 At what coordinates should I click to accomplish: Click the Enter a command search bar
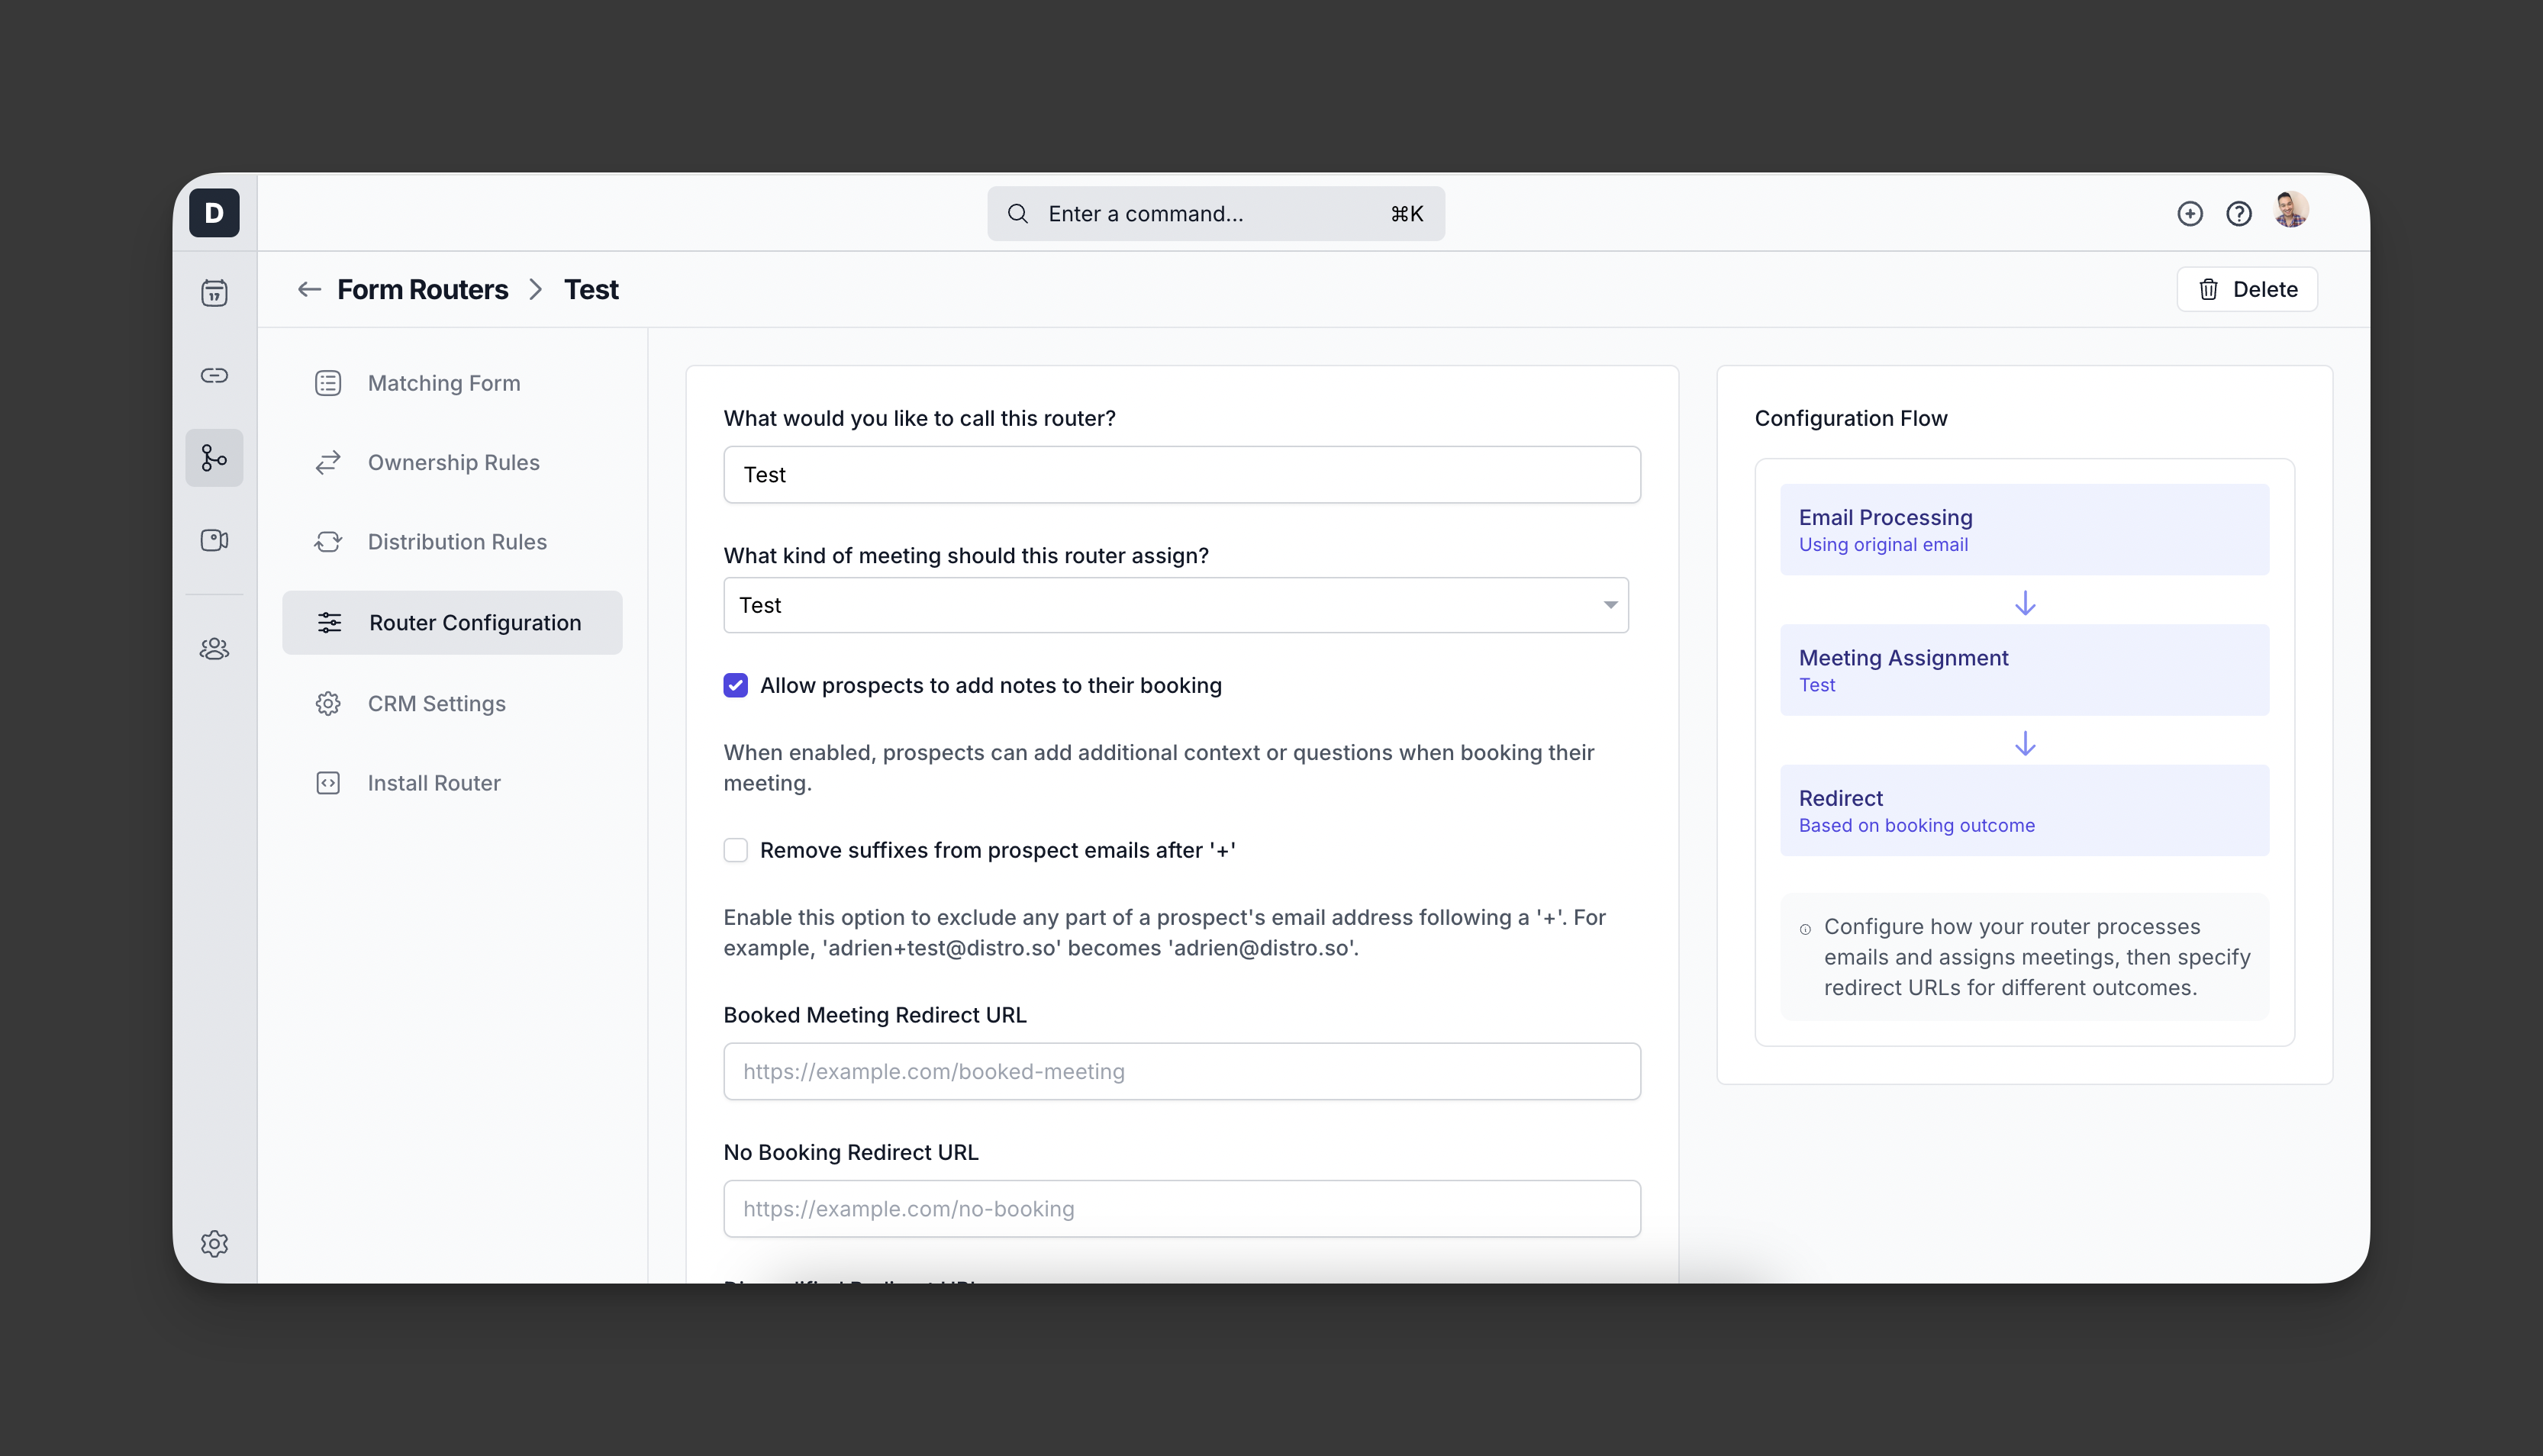tap(1215, 214)
